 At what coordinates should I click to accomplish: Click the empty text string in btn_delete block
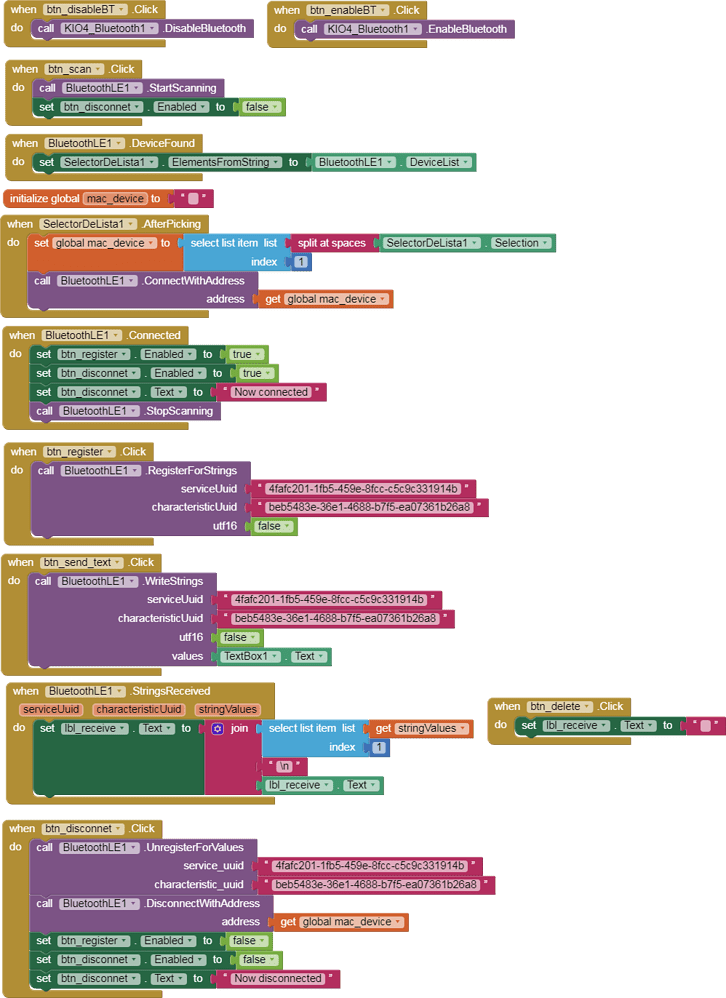705,726
